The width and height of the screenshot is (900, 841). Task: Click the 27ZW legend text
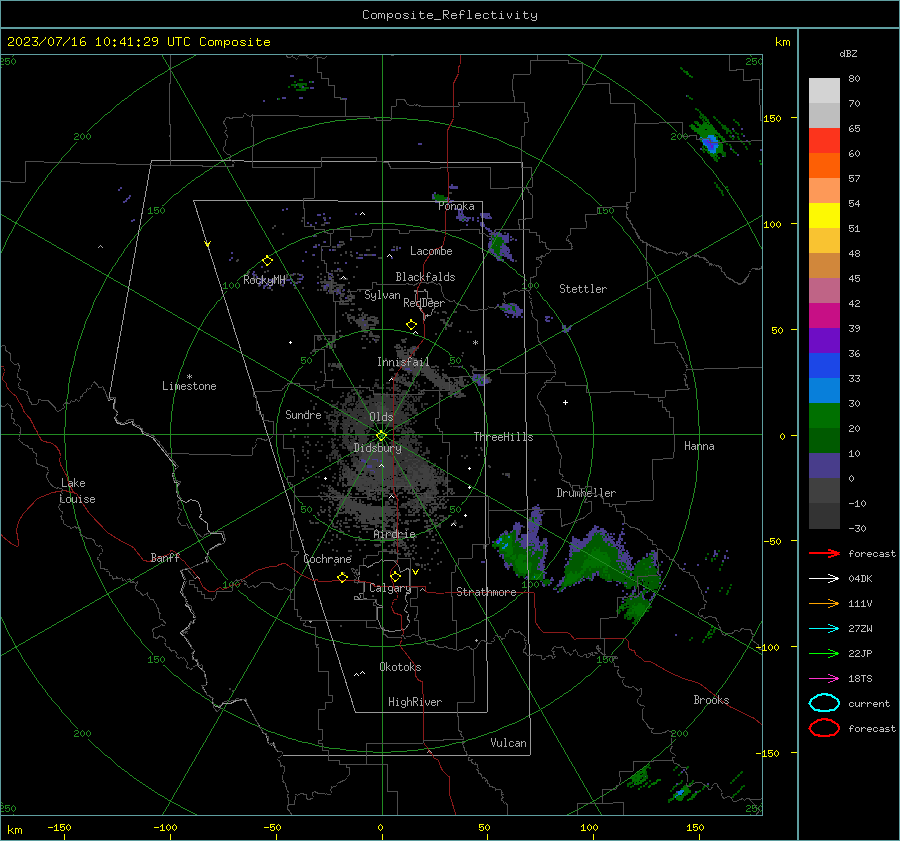(x=860, y=629)
